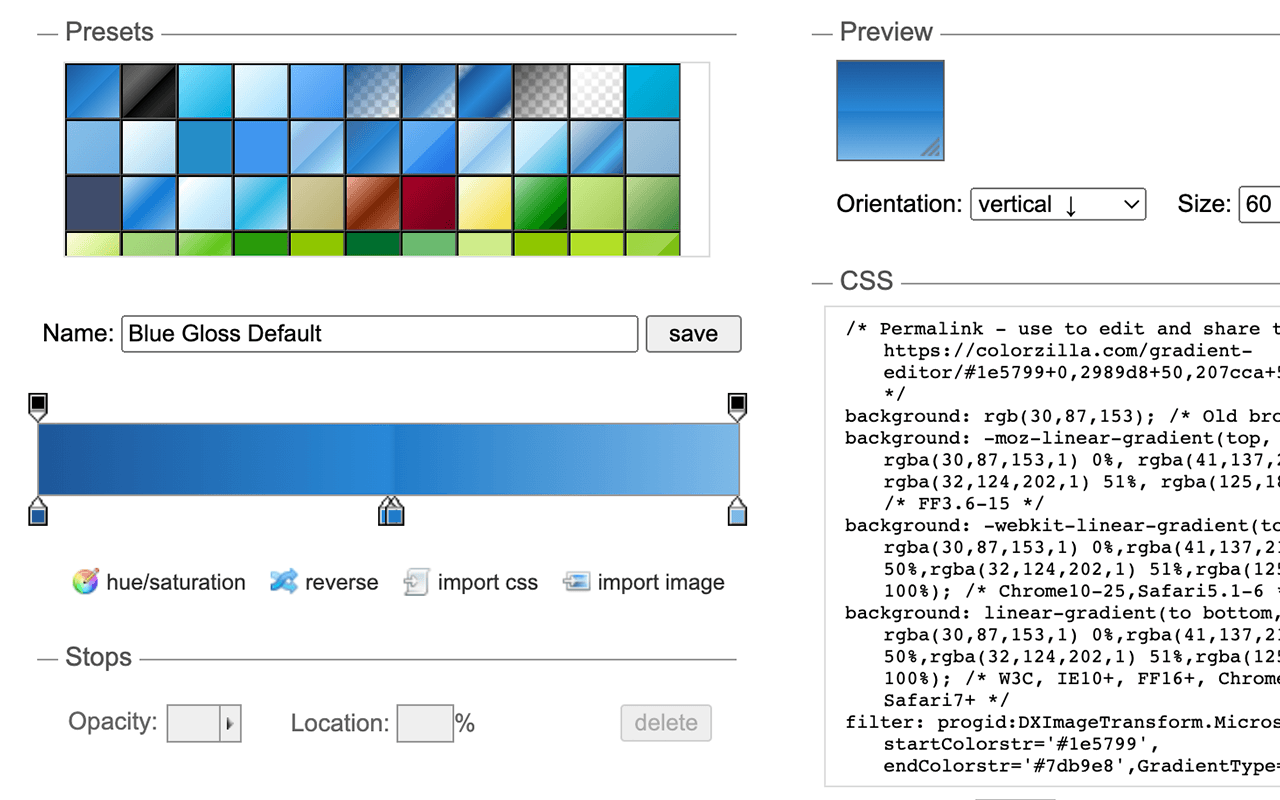Expand the Opacity value arrow
Viewport: 1280px width, 800px height.
(230, 723)
